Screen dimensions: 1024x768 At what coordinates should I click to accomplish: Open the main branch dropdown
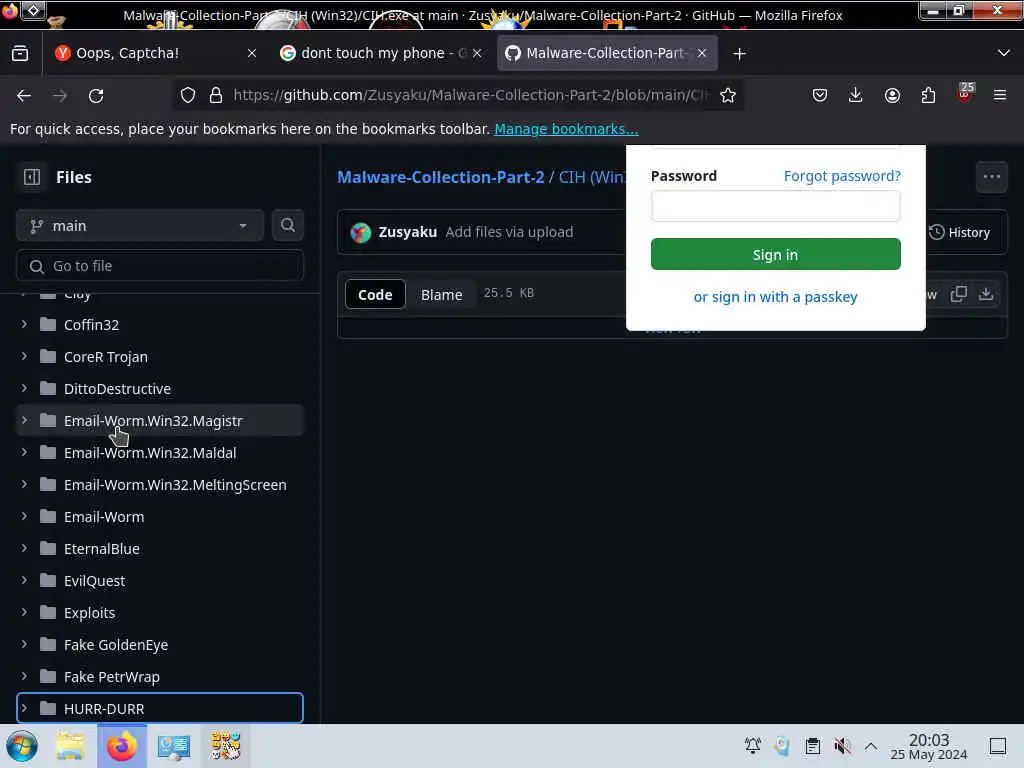pos(140,225)
